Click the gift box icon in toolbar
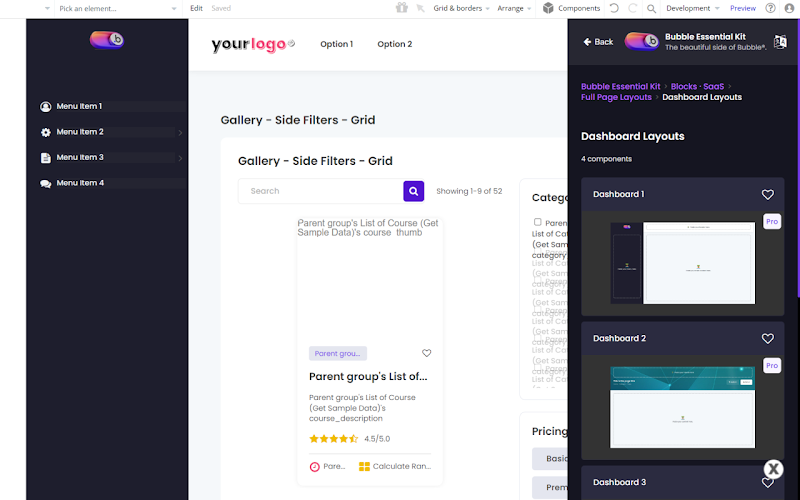The height and width of the screenshot is (500, 800). coord(402,8)
